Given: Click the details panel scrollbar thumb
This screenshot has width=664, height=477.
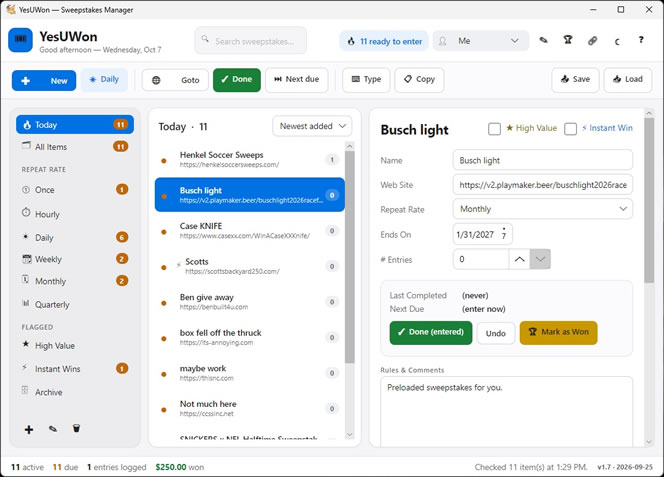Looking at the screenshot, I should click(649, 200).
